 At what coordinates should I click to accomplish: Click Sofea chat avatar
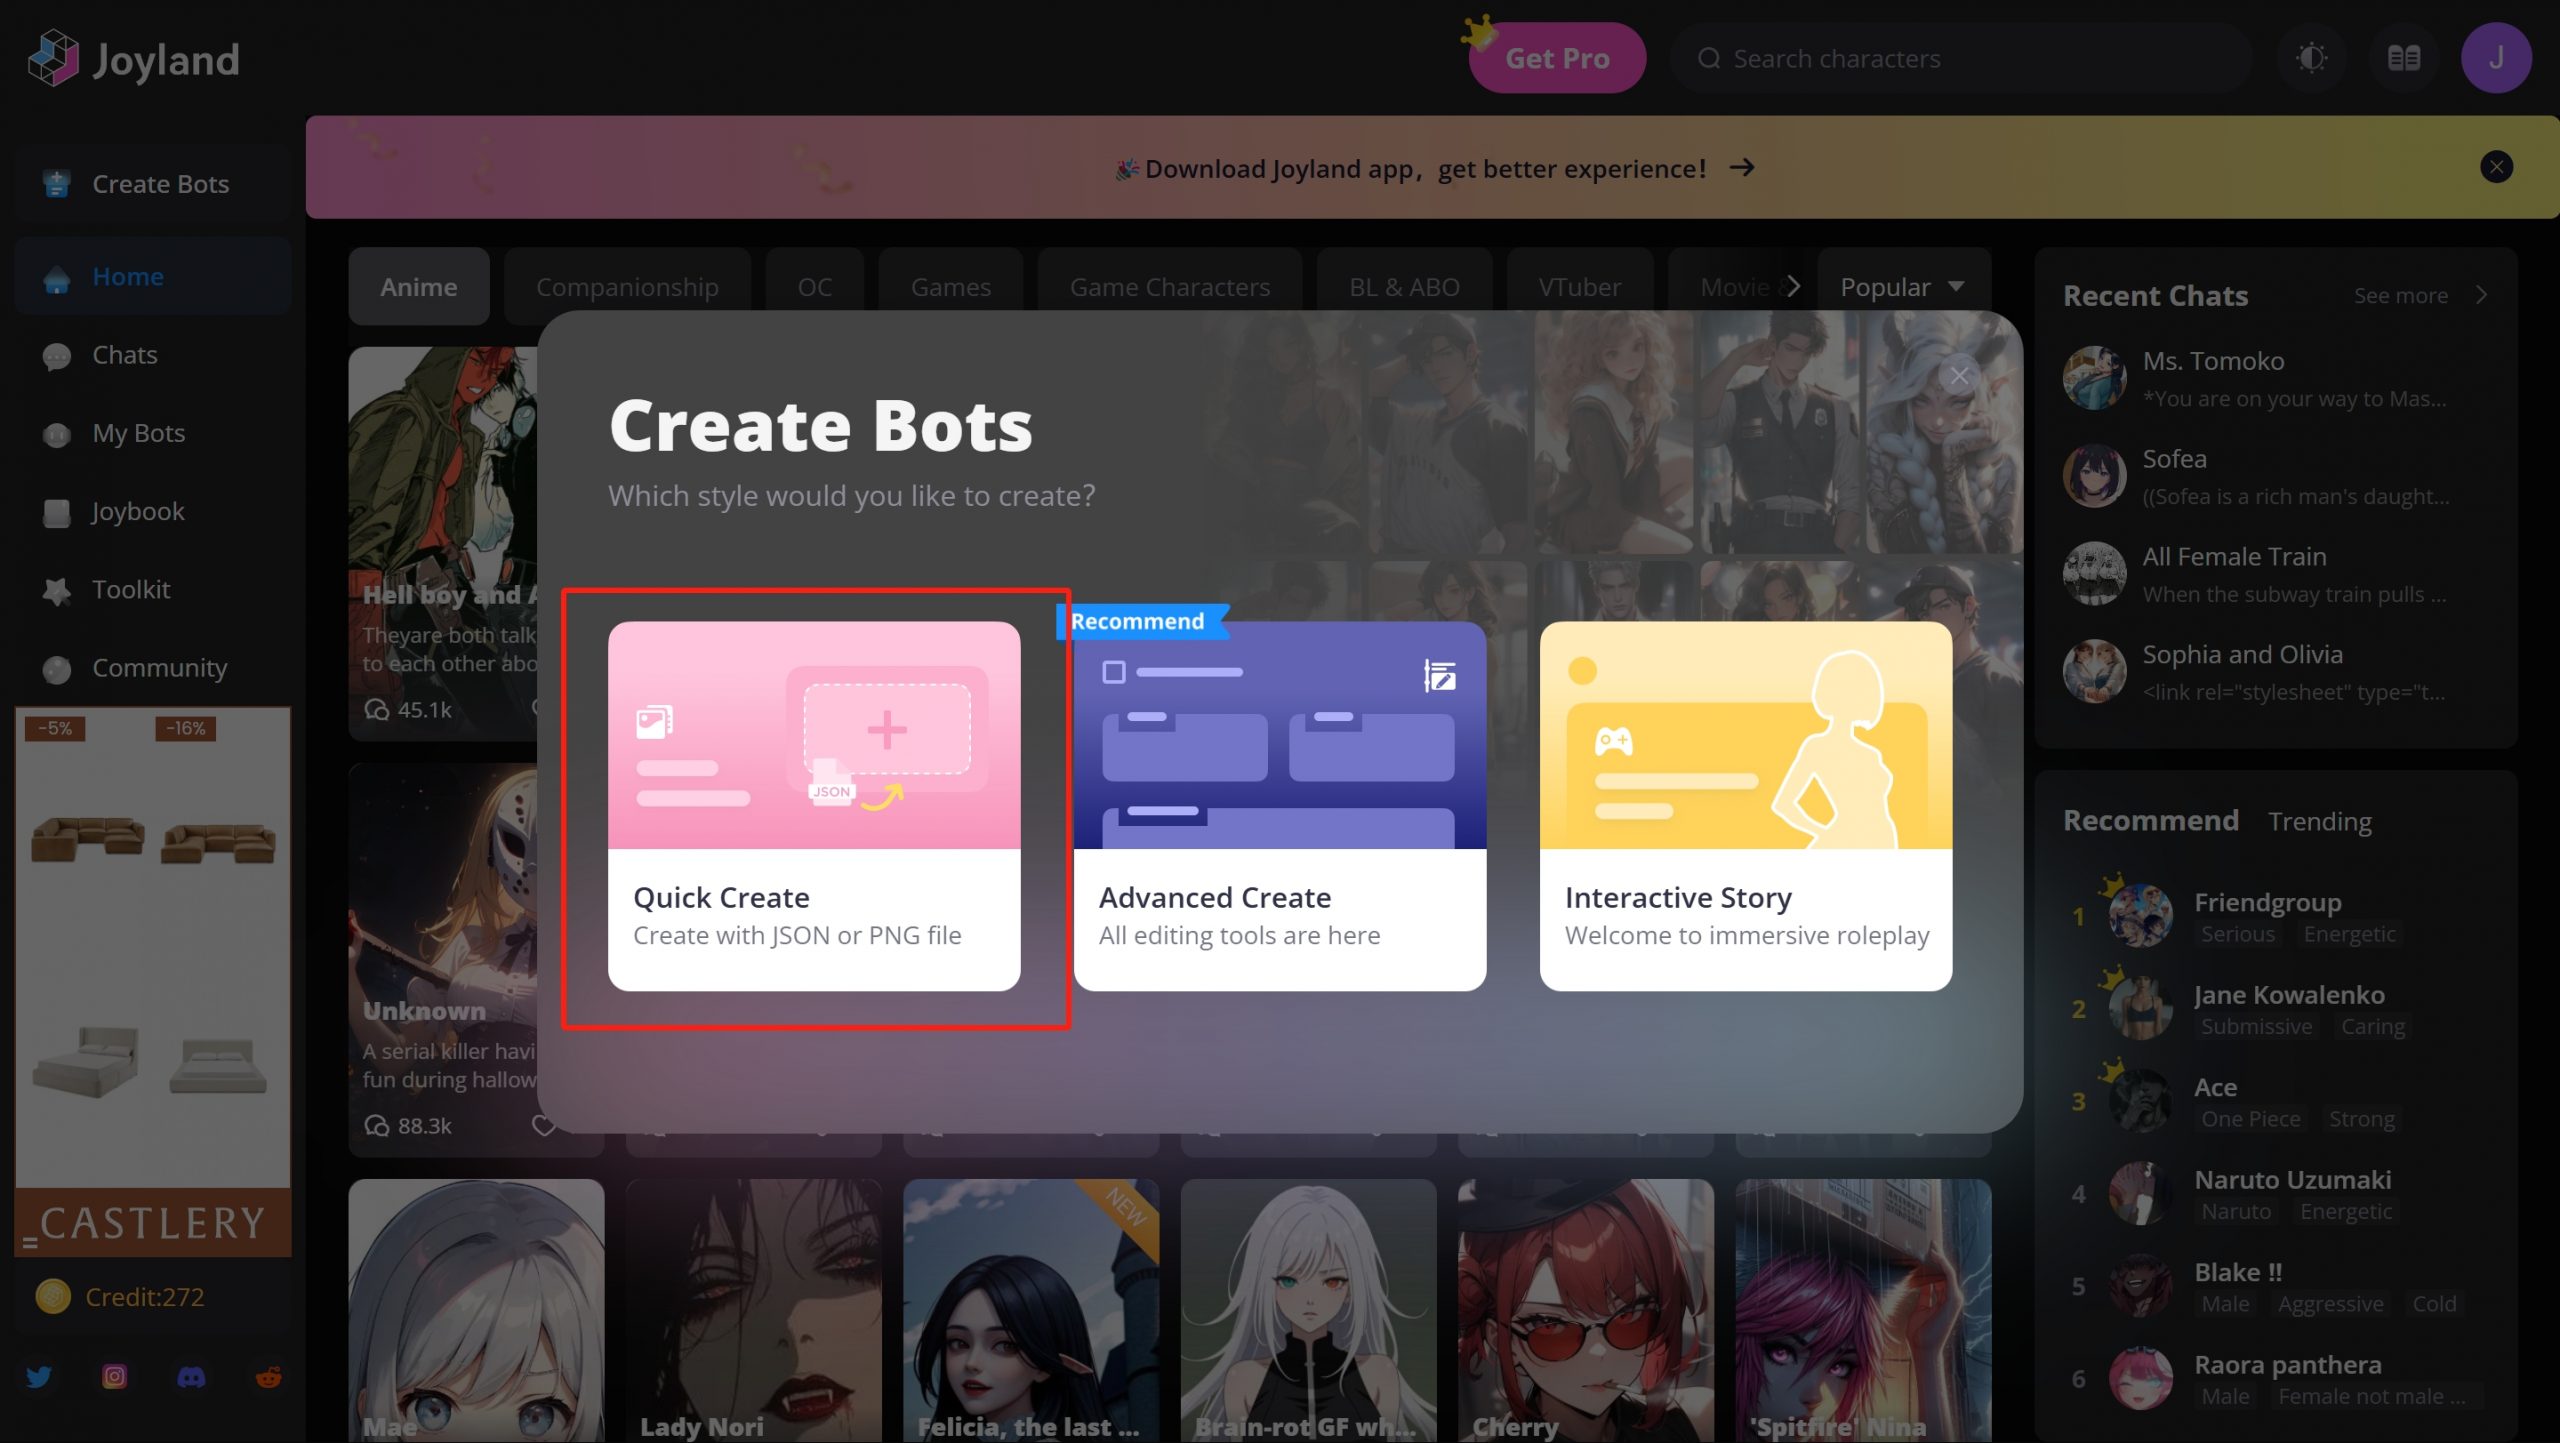coord(2094,476)
